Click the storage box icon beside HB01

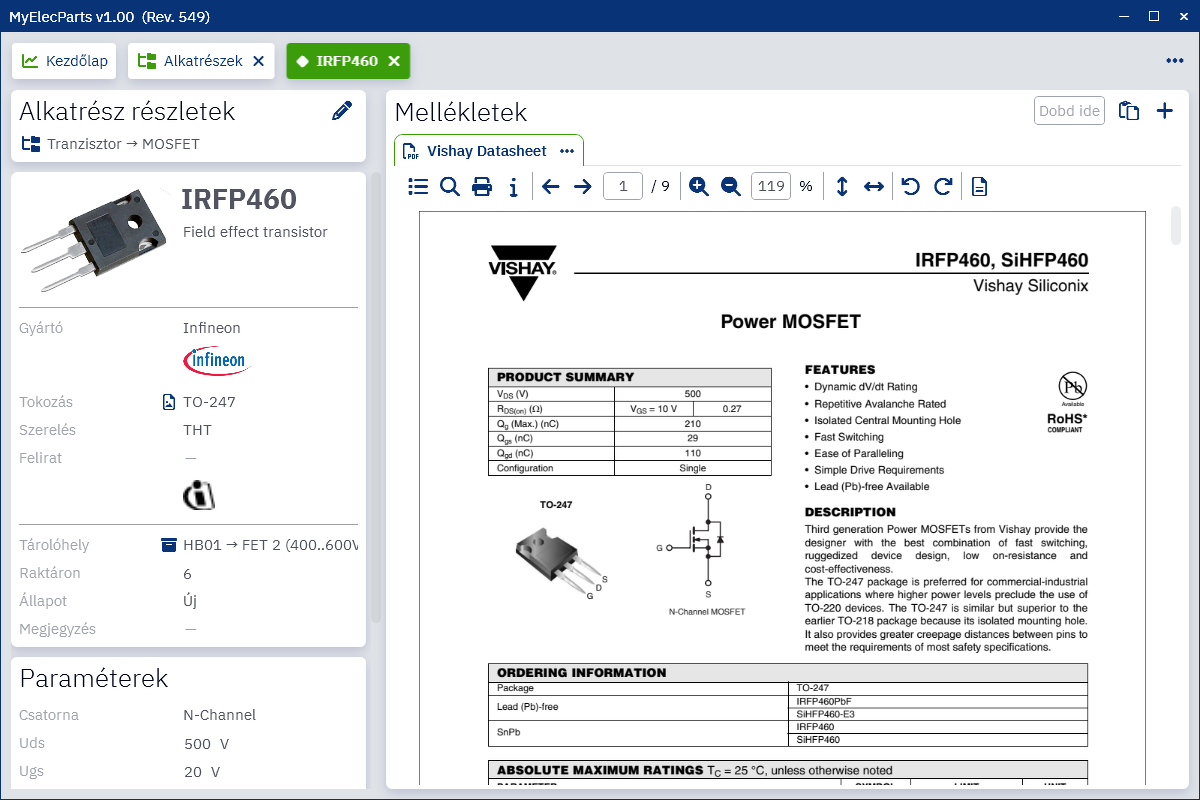pos(169,545)
